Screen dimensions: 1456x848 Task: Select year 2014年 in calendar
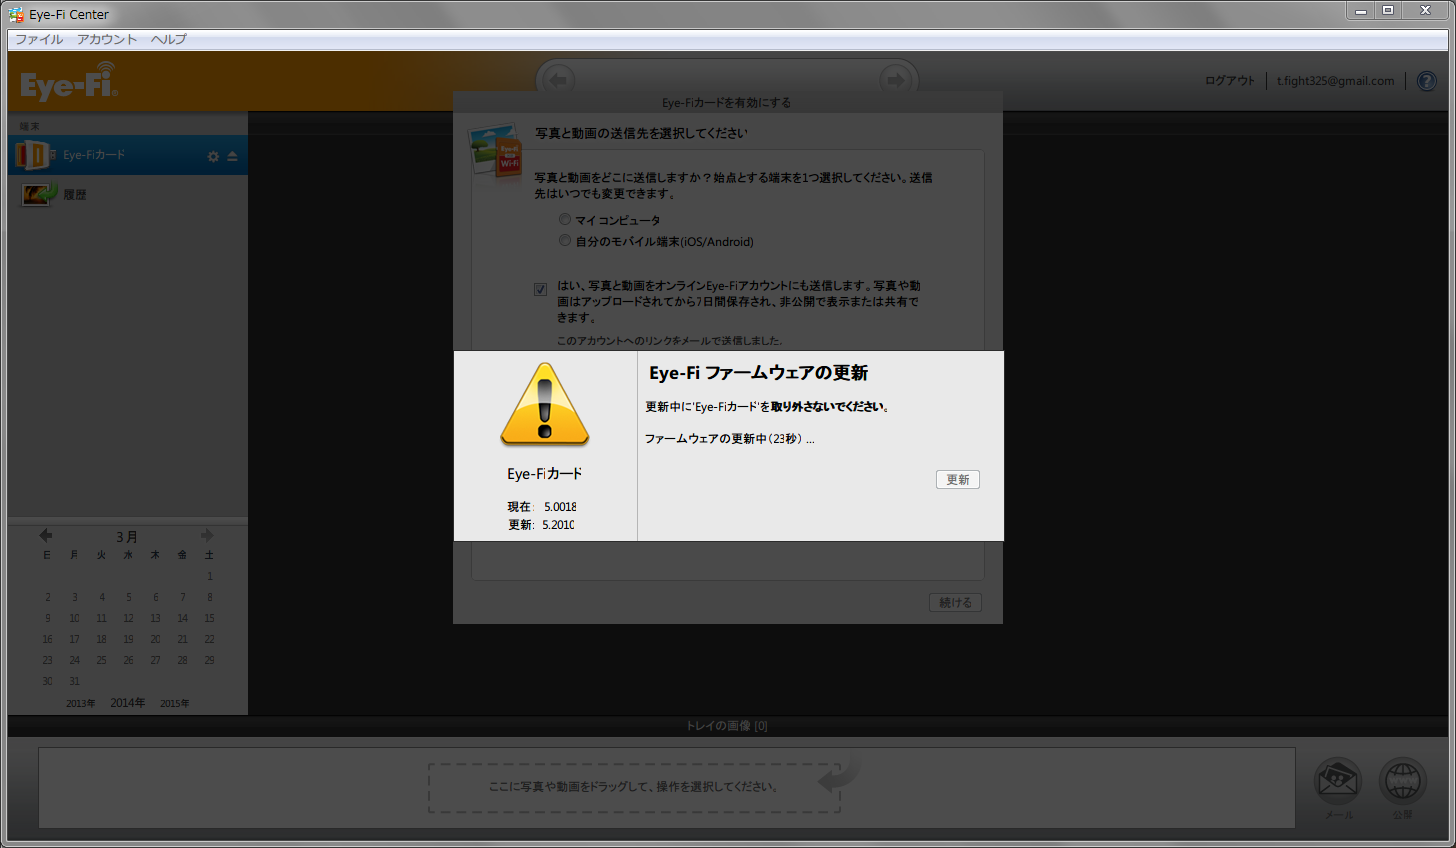[x=128, y=703]
